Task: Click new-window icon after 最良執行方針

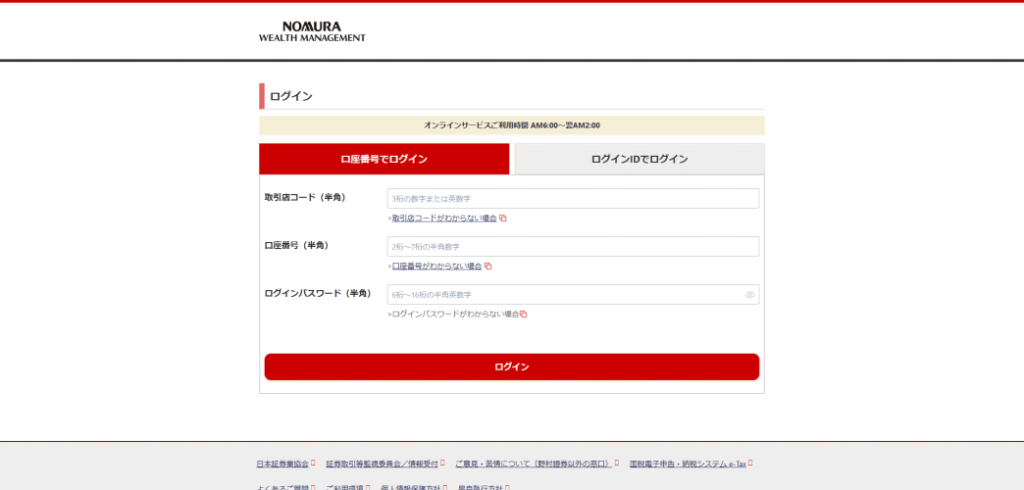Action: (x=507, y=487)
